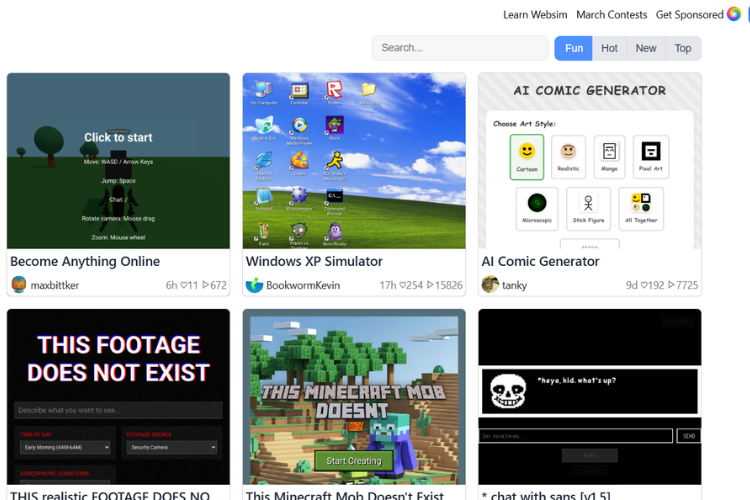Click tanky's avatar icon
This screenshot has width=750, height=500.
pos(490,285)
